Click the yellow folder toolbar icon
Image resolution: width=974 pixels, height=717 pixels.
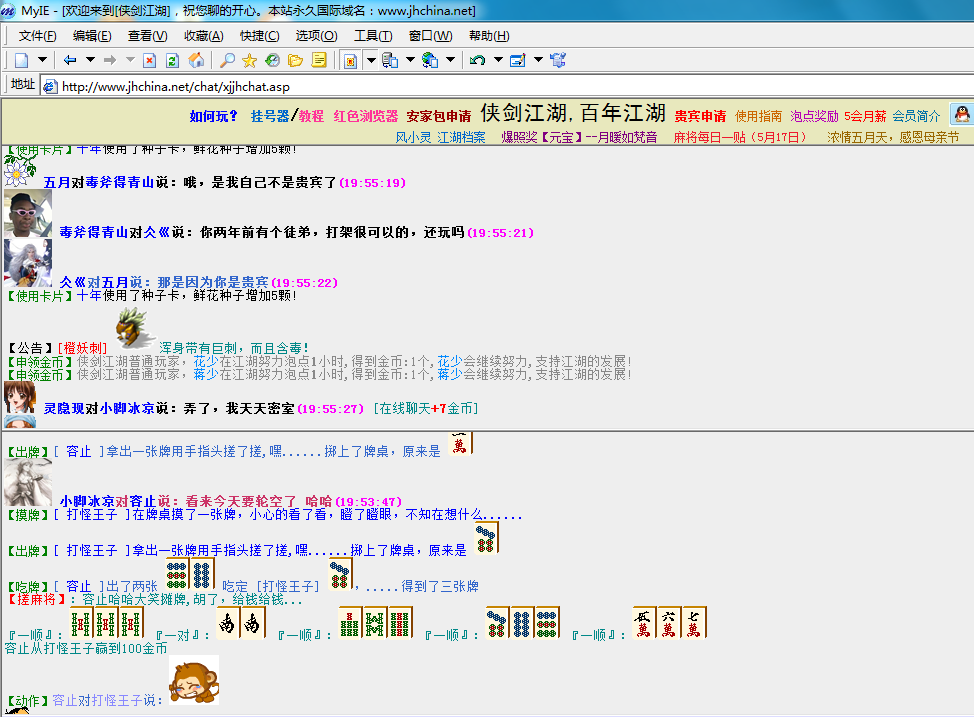[x=295, y=60]
